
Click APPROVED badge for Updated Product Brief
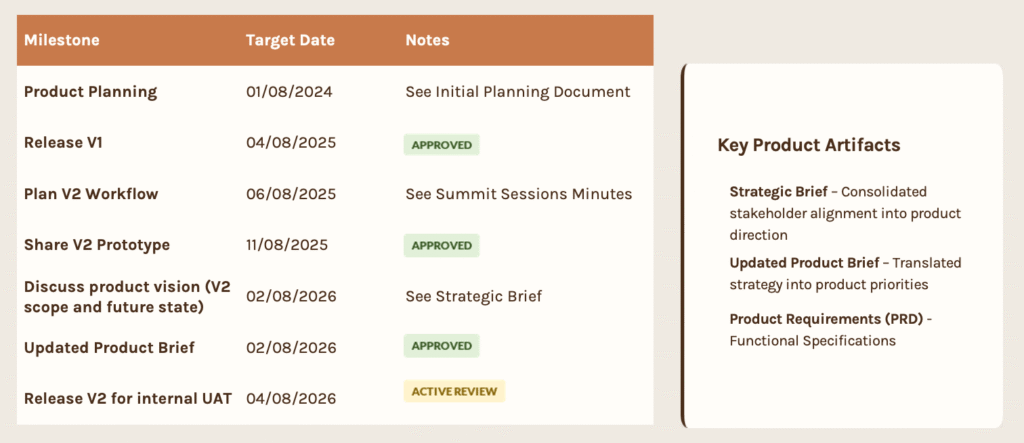pyautogui.click(x=441, y=346)
